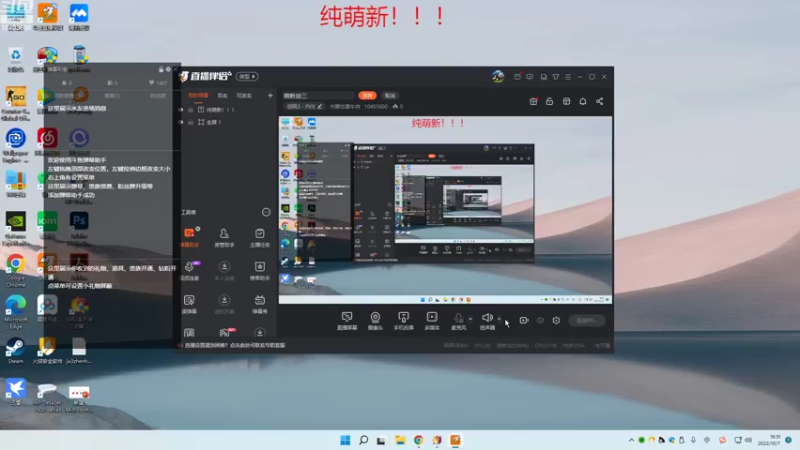The image size is (800, 450).
Task: Add a 多媒体 media source
Action: point(432,321)
